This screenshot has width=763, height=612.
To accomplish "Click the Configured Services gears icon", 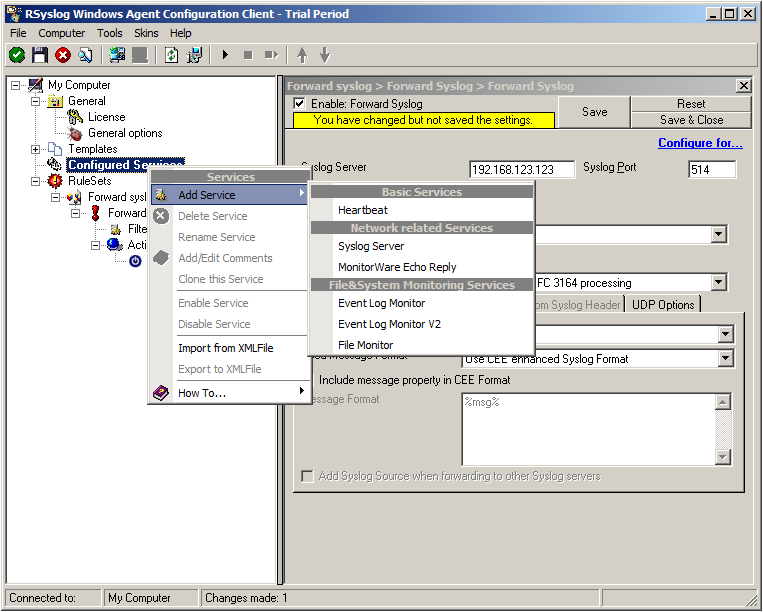I will point(54,164).
